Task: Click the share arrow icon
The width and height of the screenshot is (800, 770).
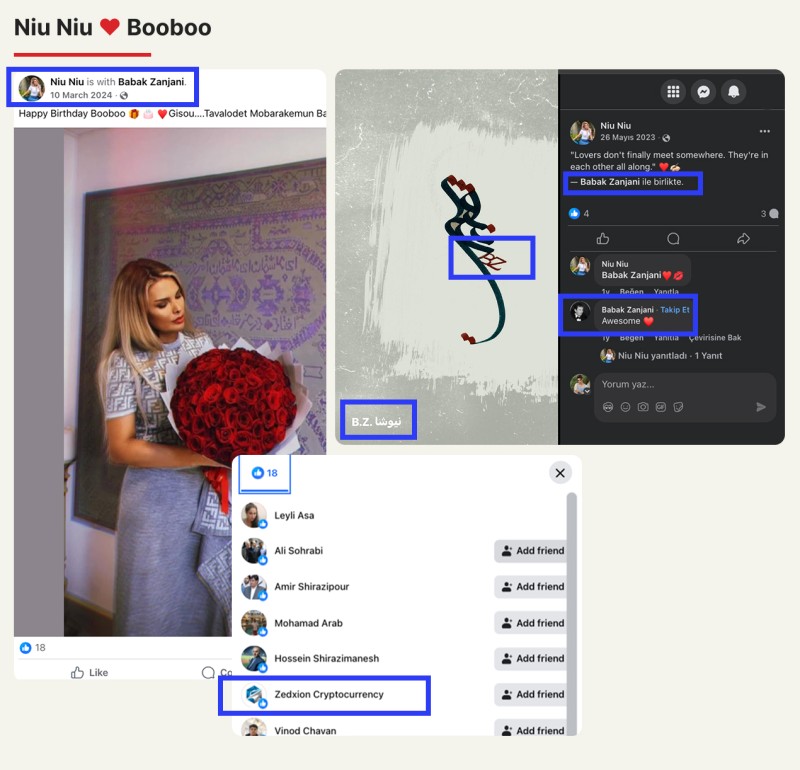Action: [x=743, y=239]
